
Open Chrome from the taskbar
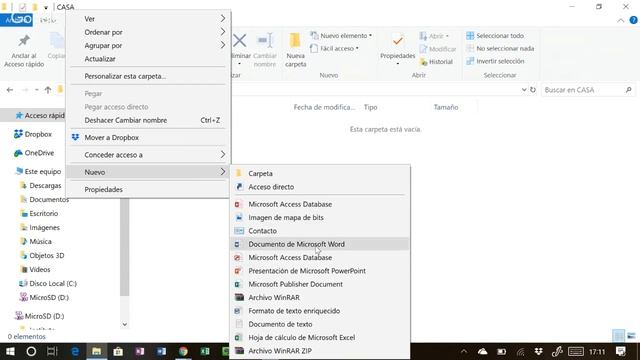[183, 351]
